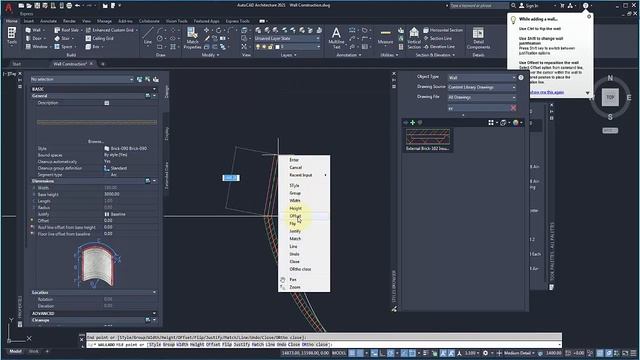
Task: Click Horizontal Section tool
Action: click(x=443, y=30)
